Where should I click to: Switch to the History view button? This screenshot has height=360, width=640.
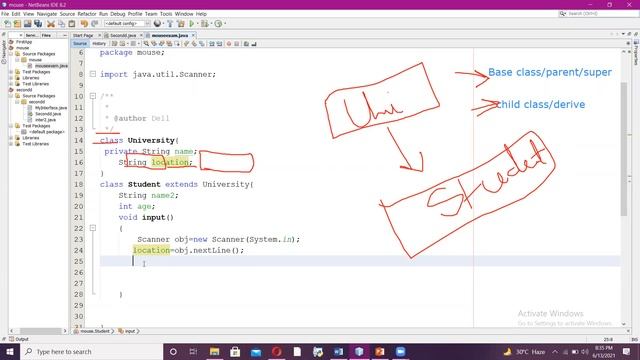click(99, 44)
